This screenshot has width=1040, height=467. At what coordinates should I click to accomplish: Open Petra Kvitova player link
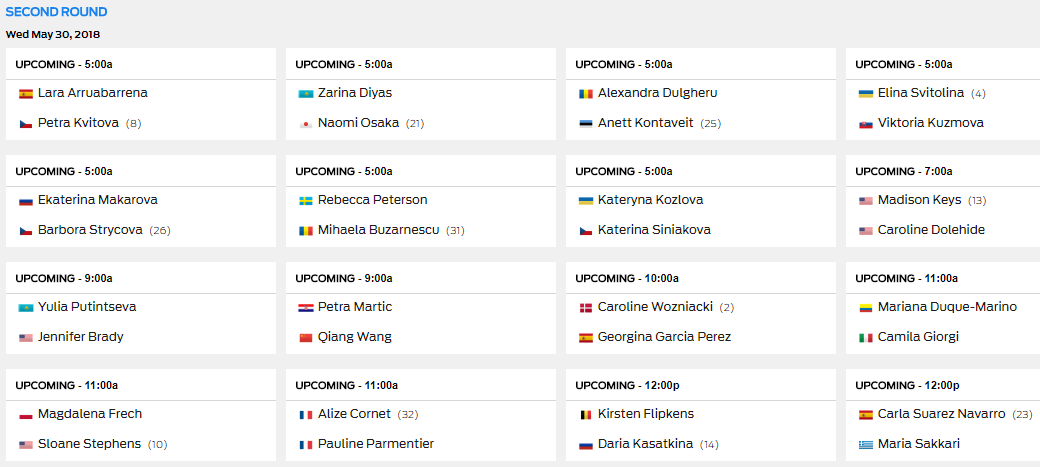[x=78, y=123]
